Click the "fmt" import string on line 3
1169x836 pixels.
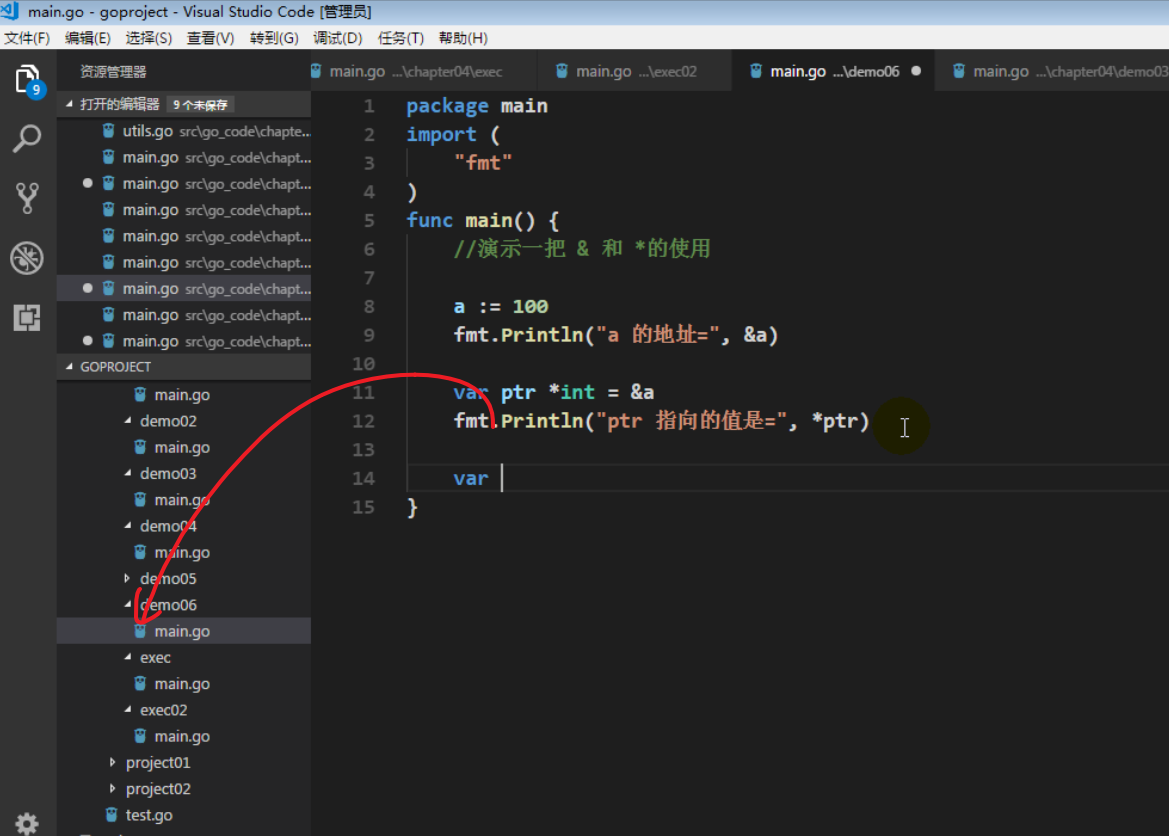pyautogui.click(x=483, y=163)
